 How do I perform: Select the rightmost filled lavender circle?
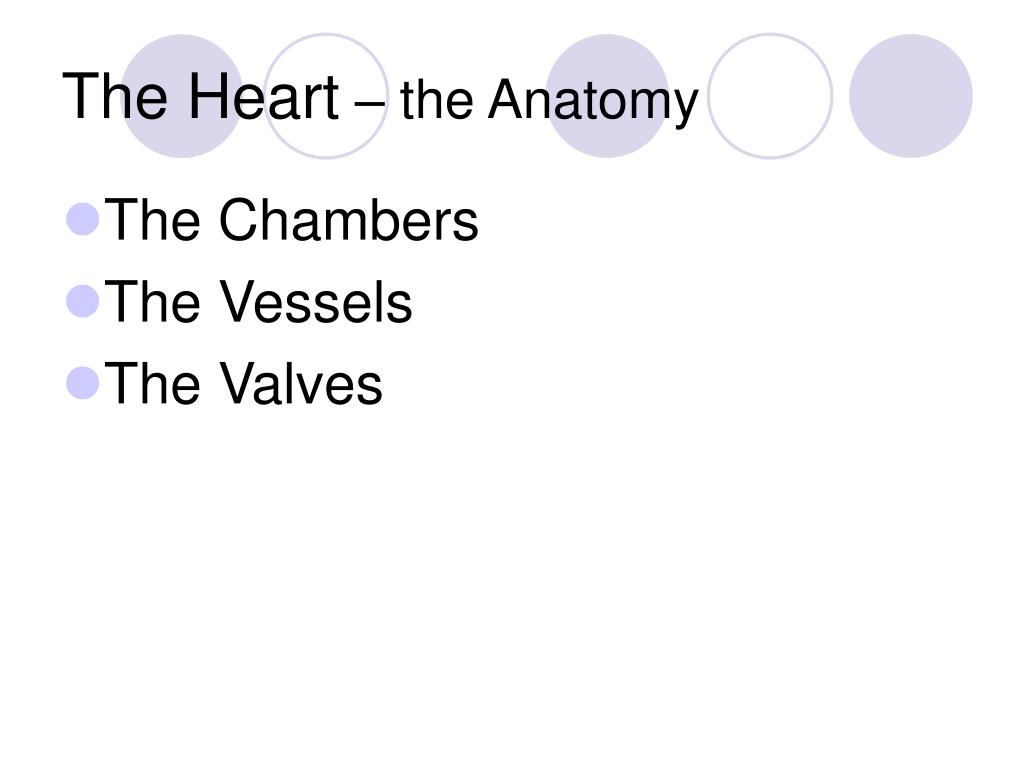click(x=910, y=96)
